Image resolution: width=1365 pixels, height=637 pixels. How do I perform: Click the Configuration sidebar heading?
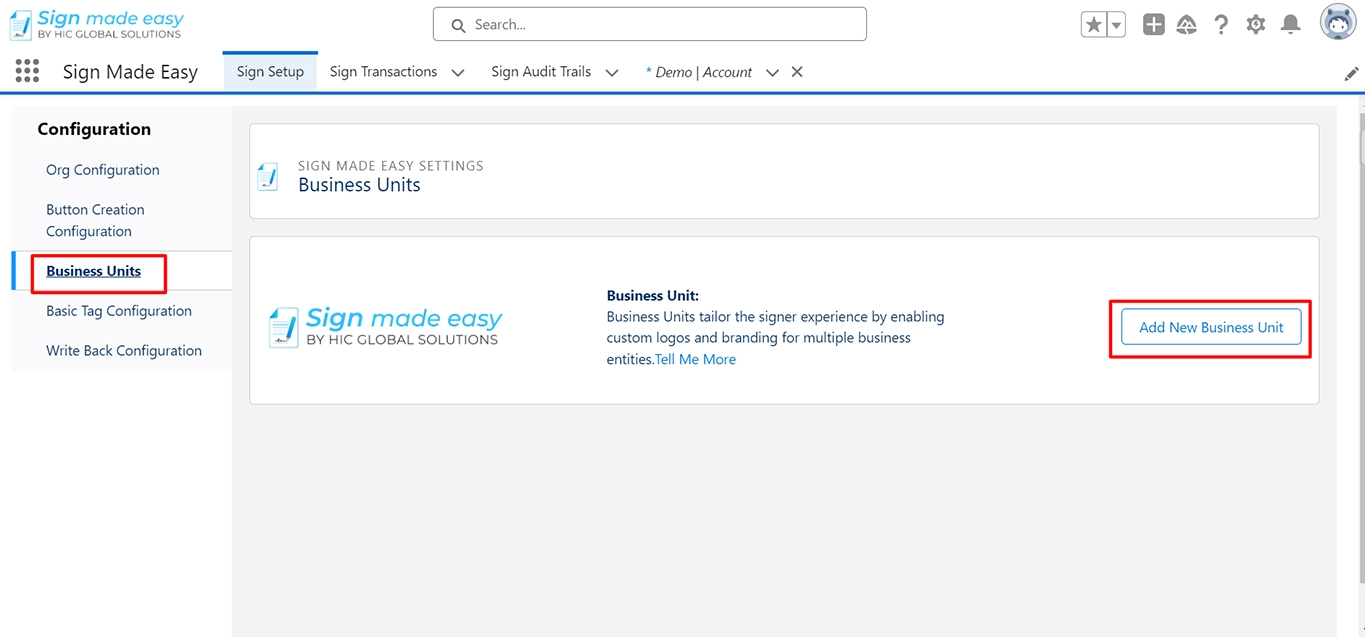94,129
